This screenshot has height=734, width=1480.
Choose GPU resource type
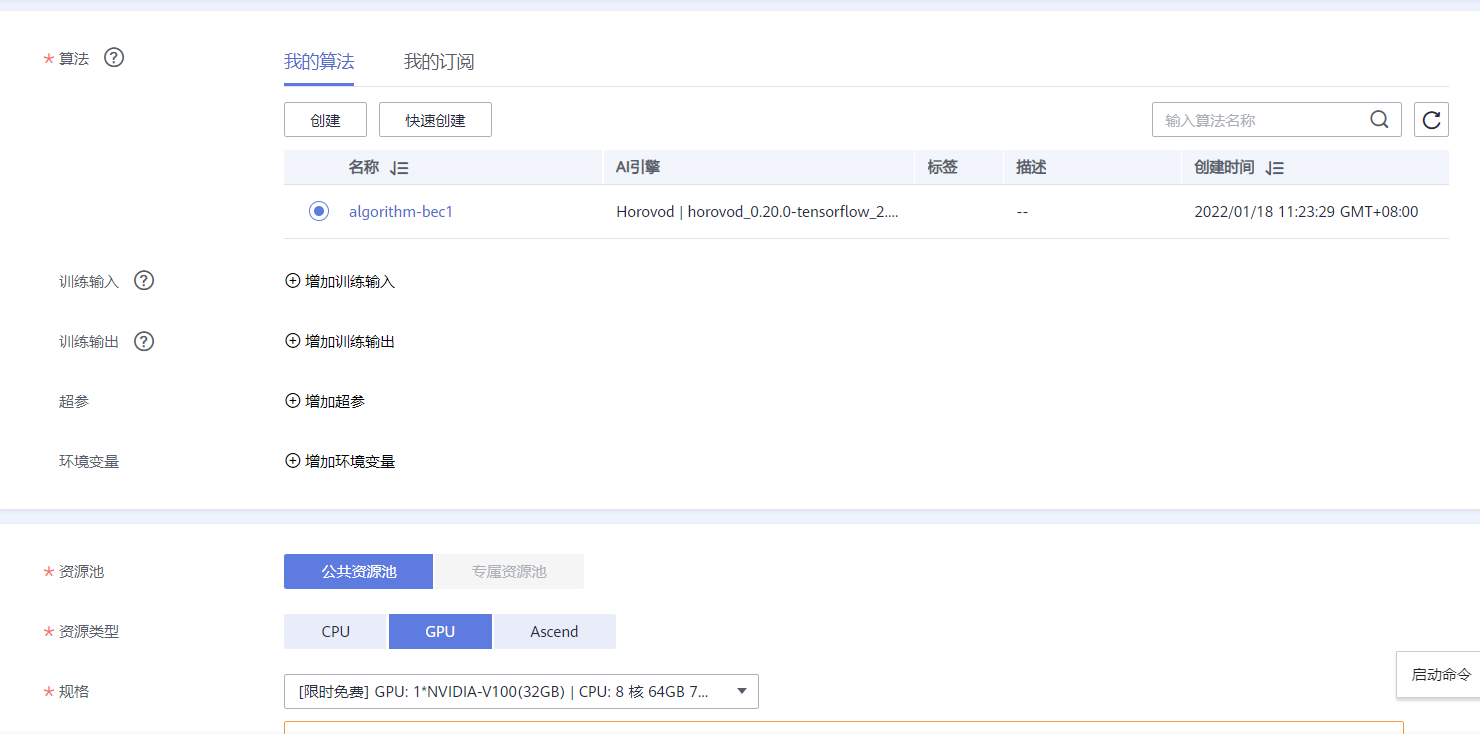pos(440,632)
